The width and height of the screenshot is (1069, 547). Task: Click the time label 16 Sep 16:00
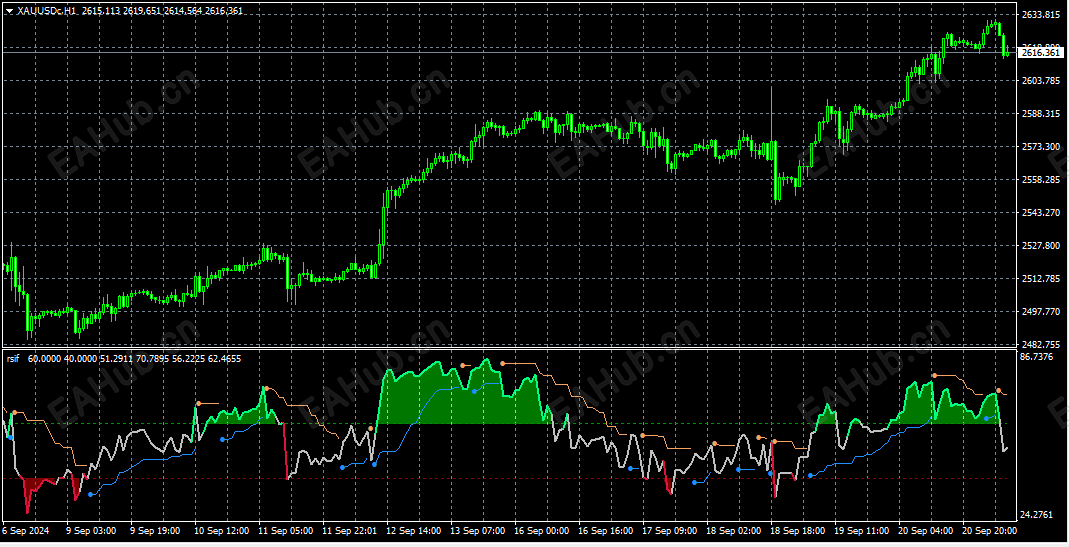click(x=605, y=531)
